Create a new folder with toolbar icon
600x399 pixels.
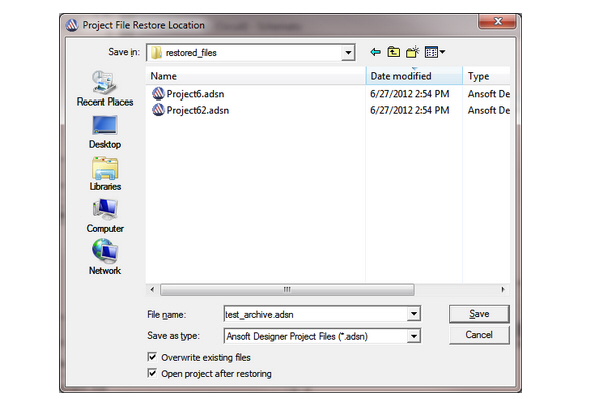click(x=412, y=52)
